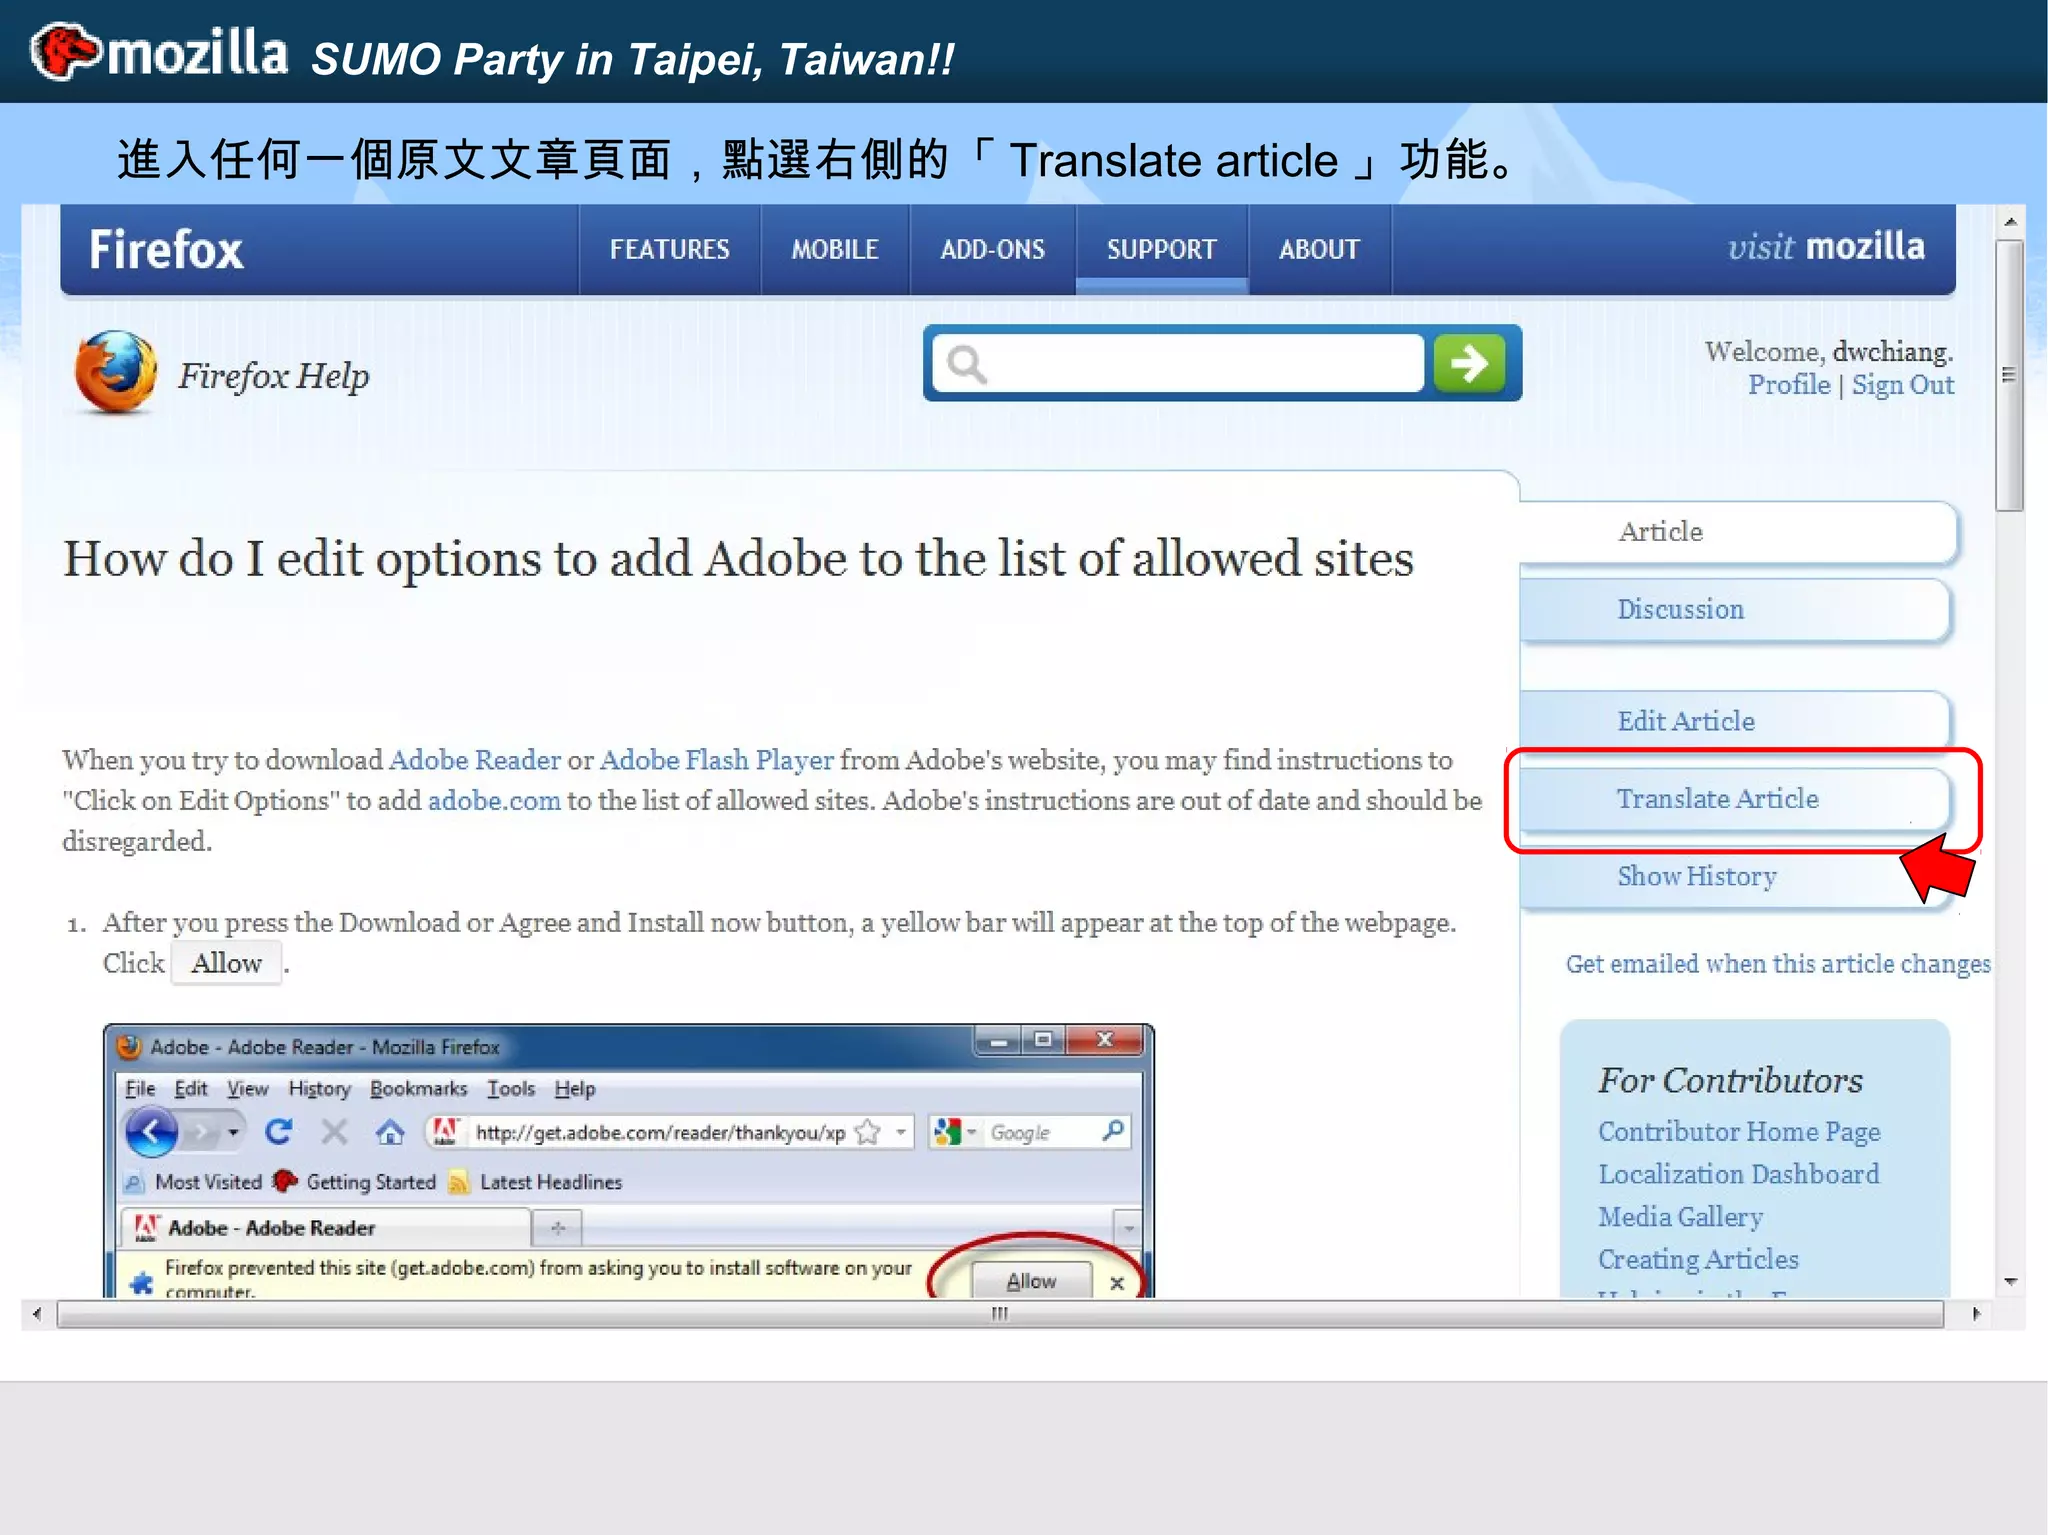Click the vertical scrollbar down arrow

tap(2010, 1281)
